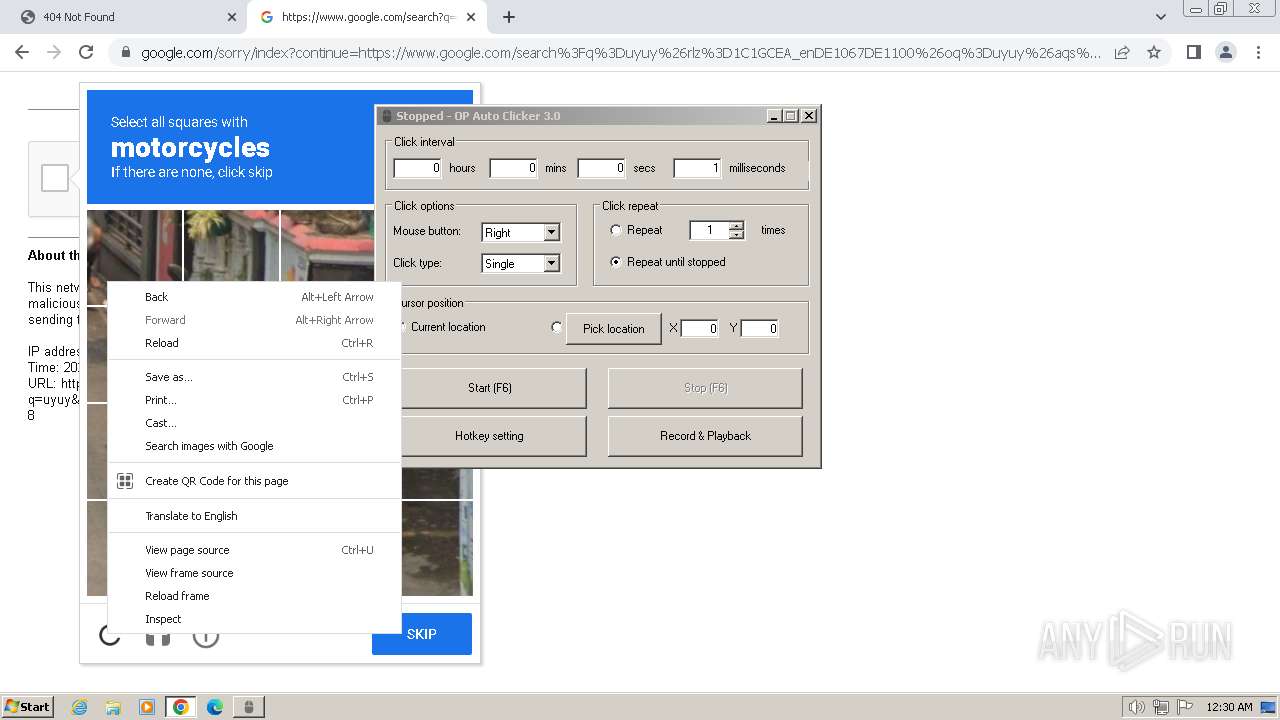Viewport: 1280px width, 720px height.
Task: Open File Explorer from the taskbar
Action: 113,707
